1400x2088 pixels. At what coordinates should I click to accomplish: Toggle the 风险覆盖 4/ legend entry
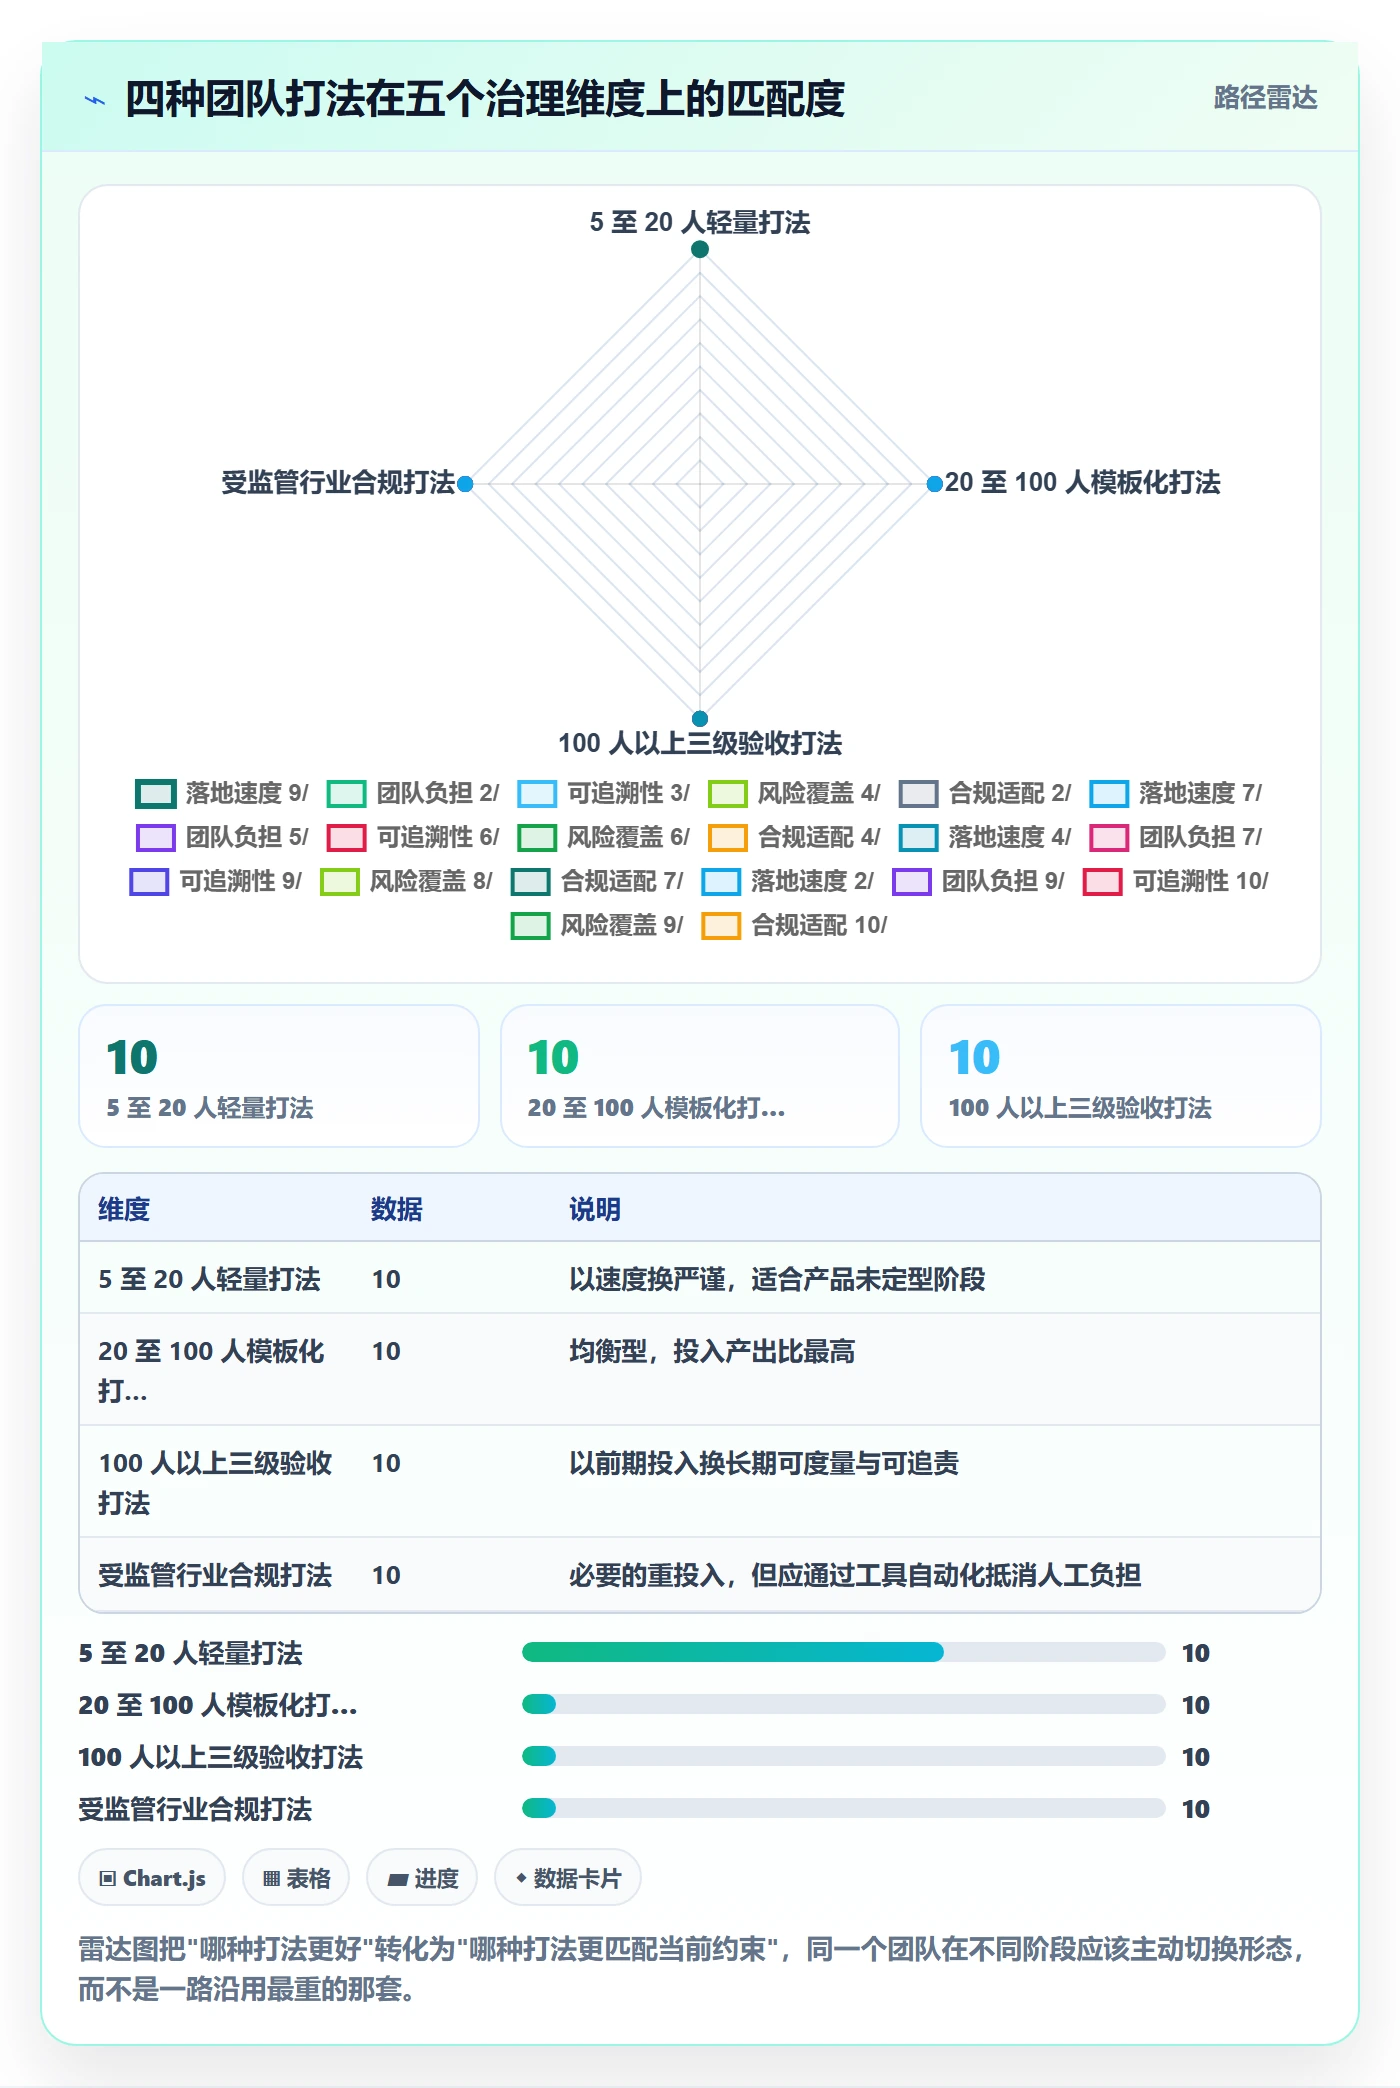[x=794, y=793]
